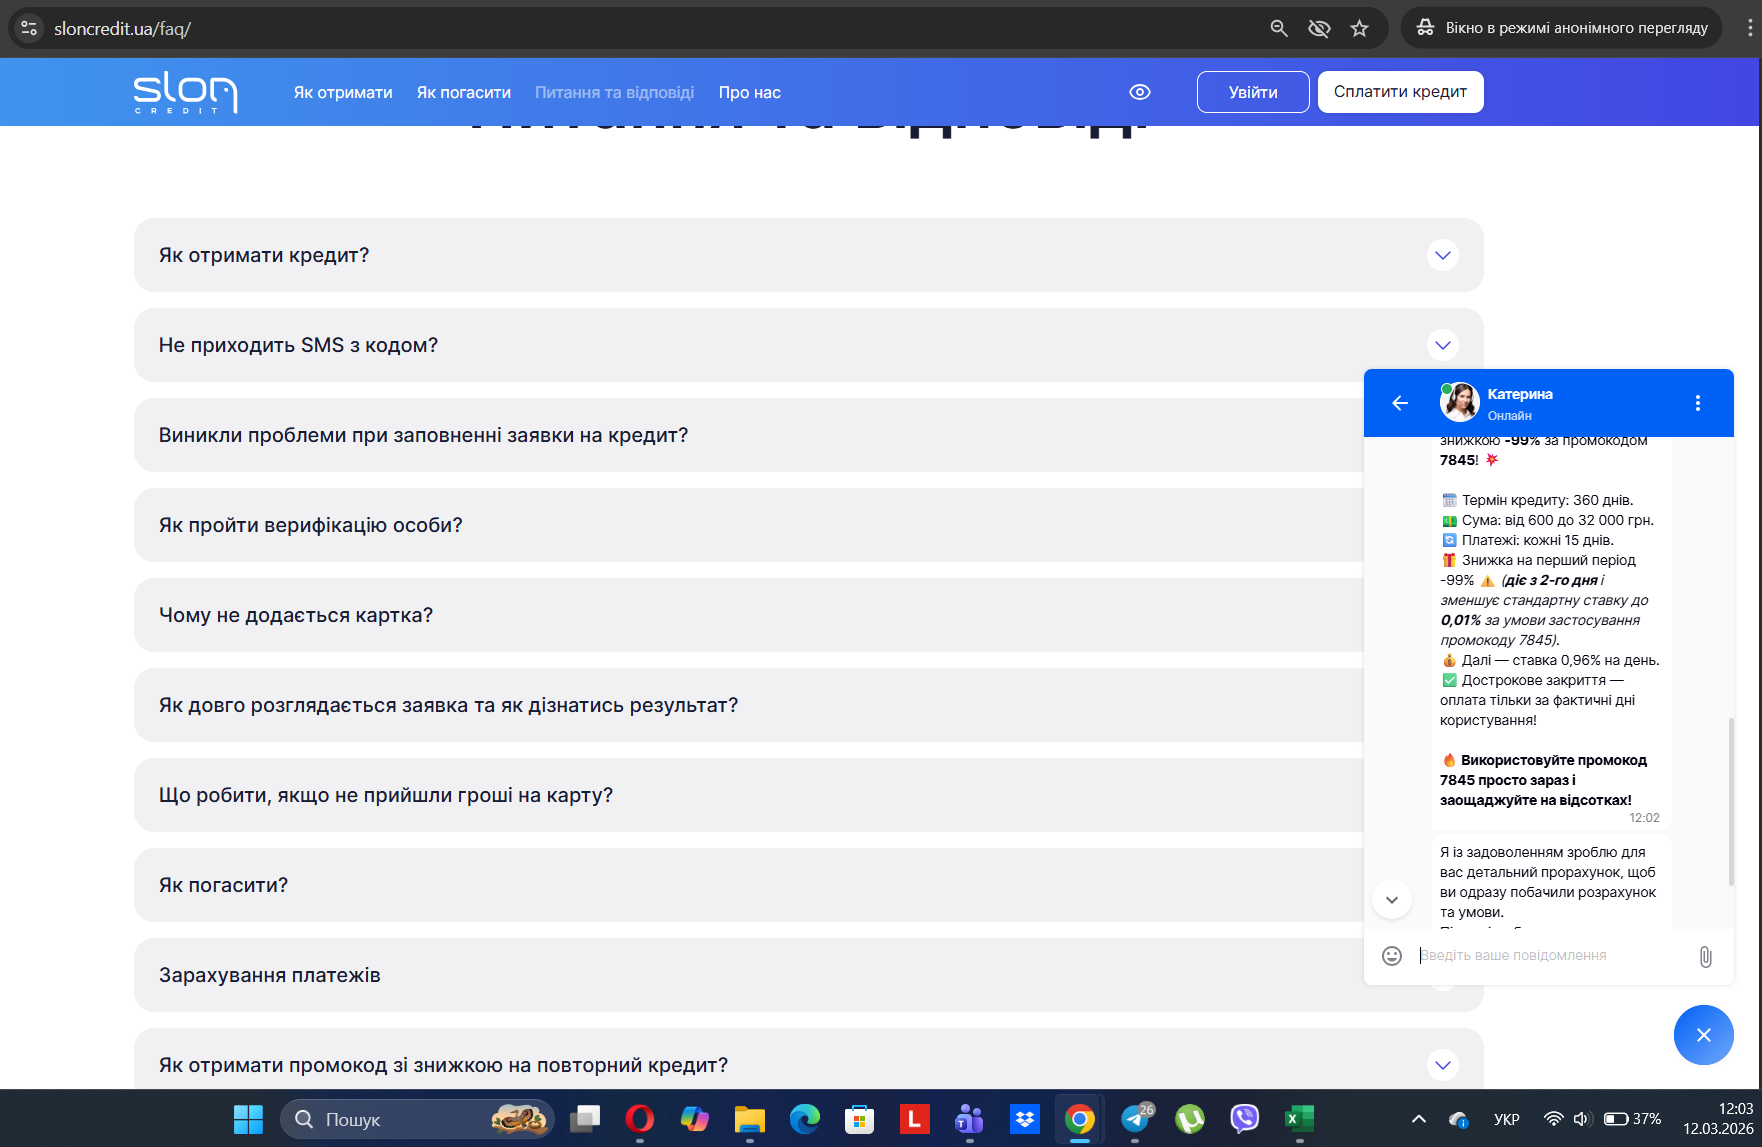Expand 'Що робити, якщо не прийшли гроші на карту?'

(748, 795)
